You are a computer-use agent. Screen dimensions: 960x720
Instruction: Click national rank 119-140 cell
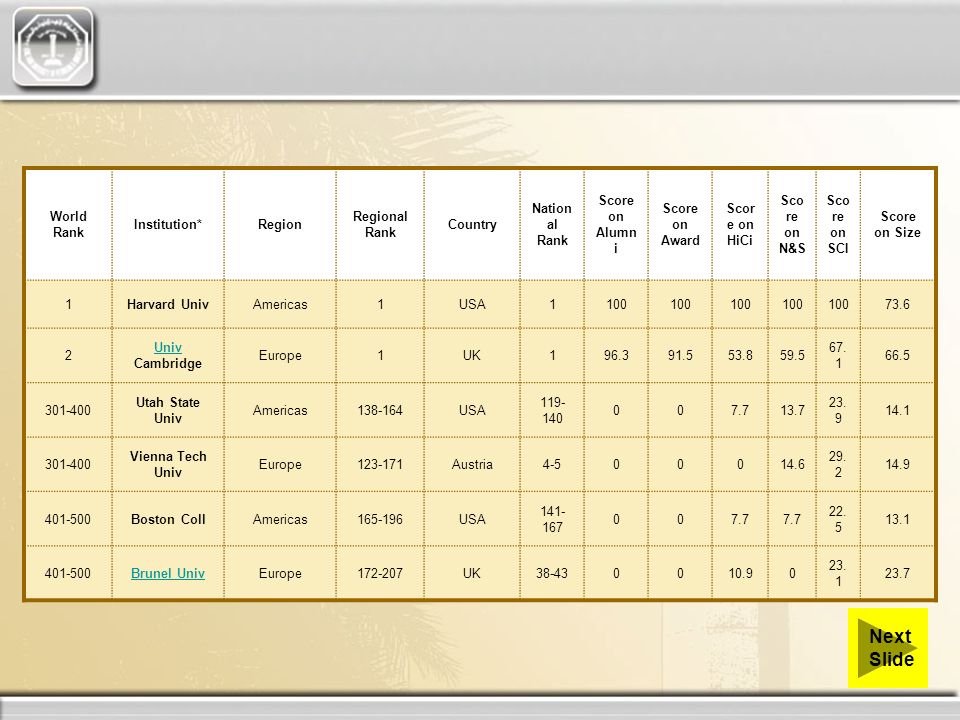click(552, 410)
